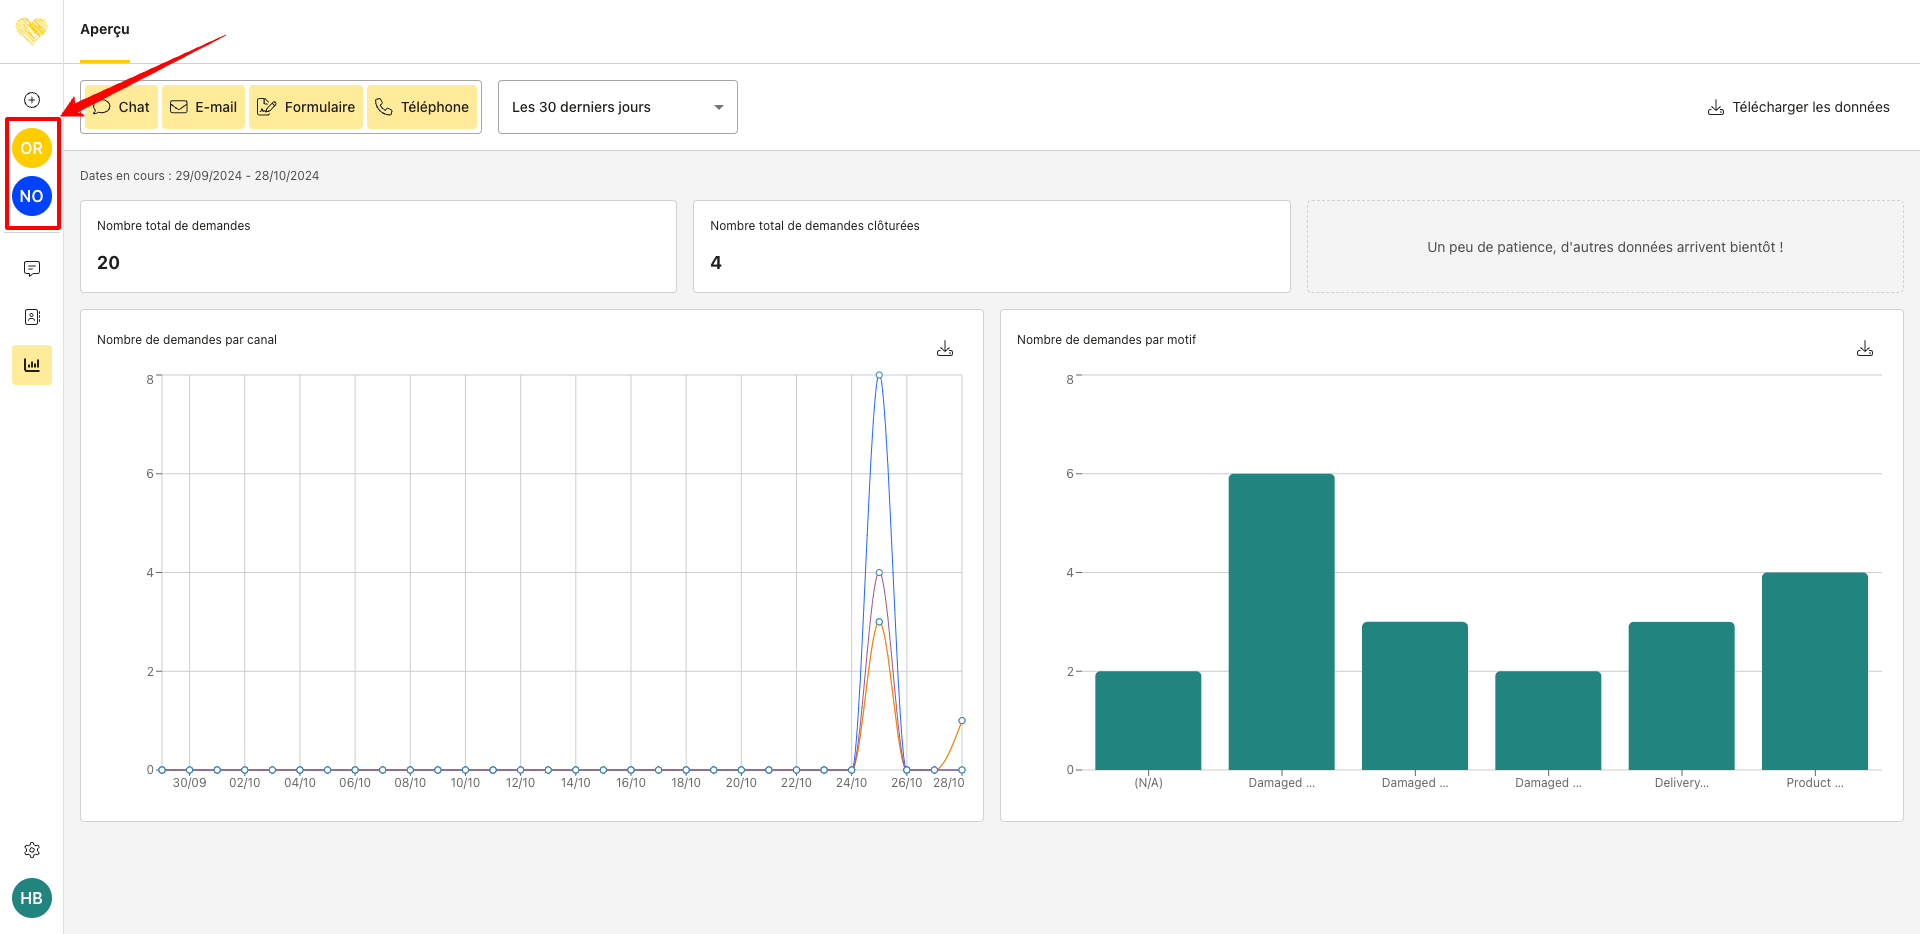Image resolution: width=1920 pixels, height=934 pixels.
Task: Open the 'Les 30 derniers jours' dropdown
Action: 617,107
